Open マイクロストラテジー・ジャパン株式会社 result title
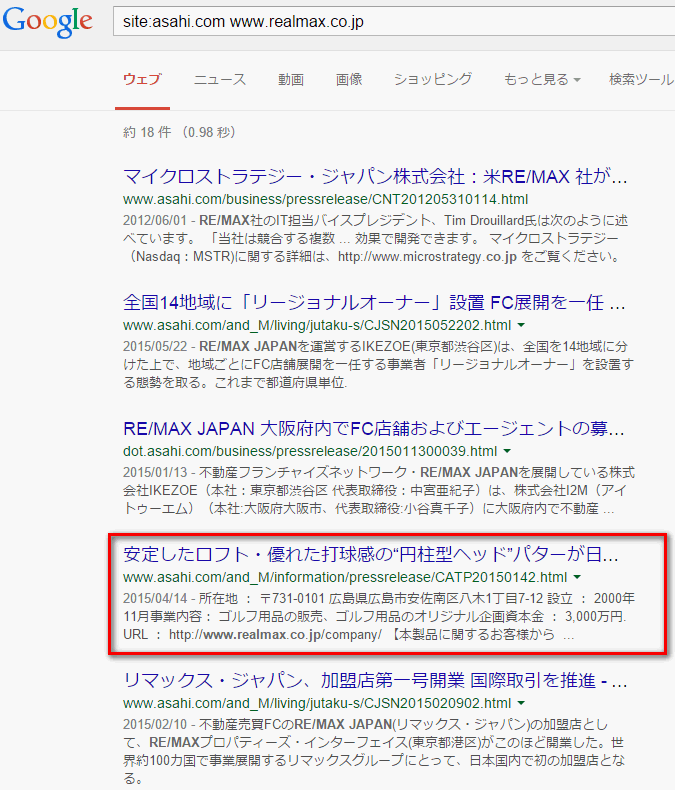The width and height of the screenshot is (675, 790). [375, 177]
